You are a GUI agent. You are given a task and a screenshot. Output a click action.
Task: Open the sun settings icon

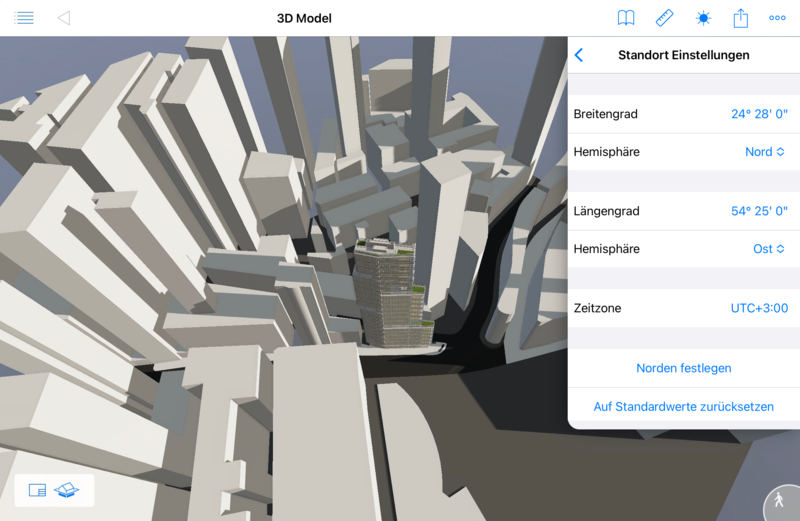(703, 18)
